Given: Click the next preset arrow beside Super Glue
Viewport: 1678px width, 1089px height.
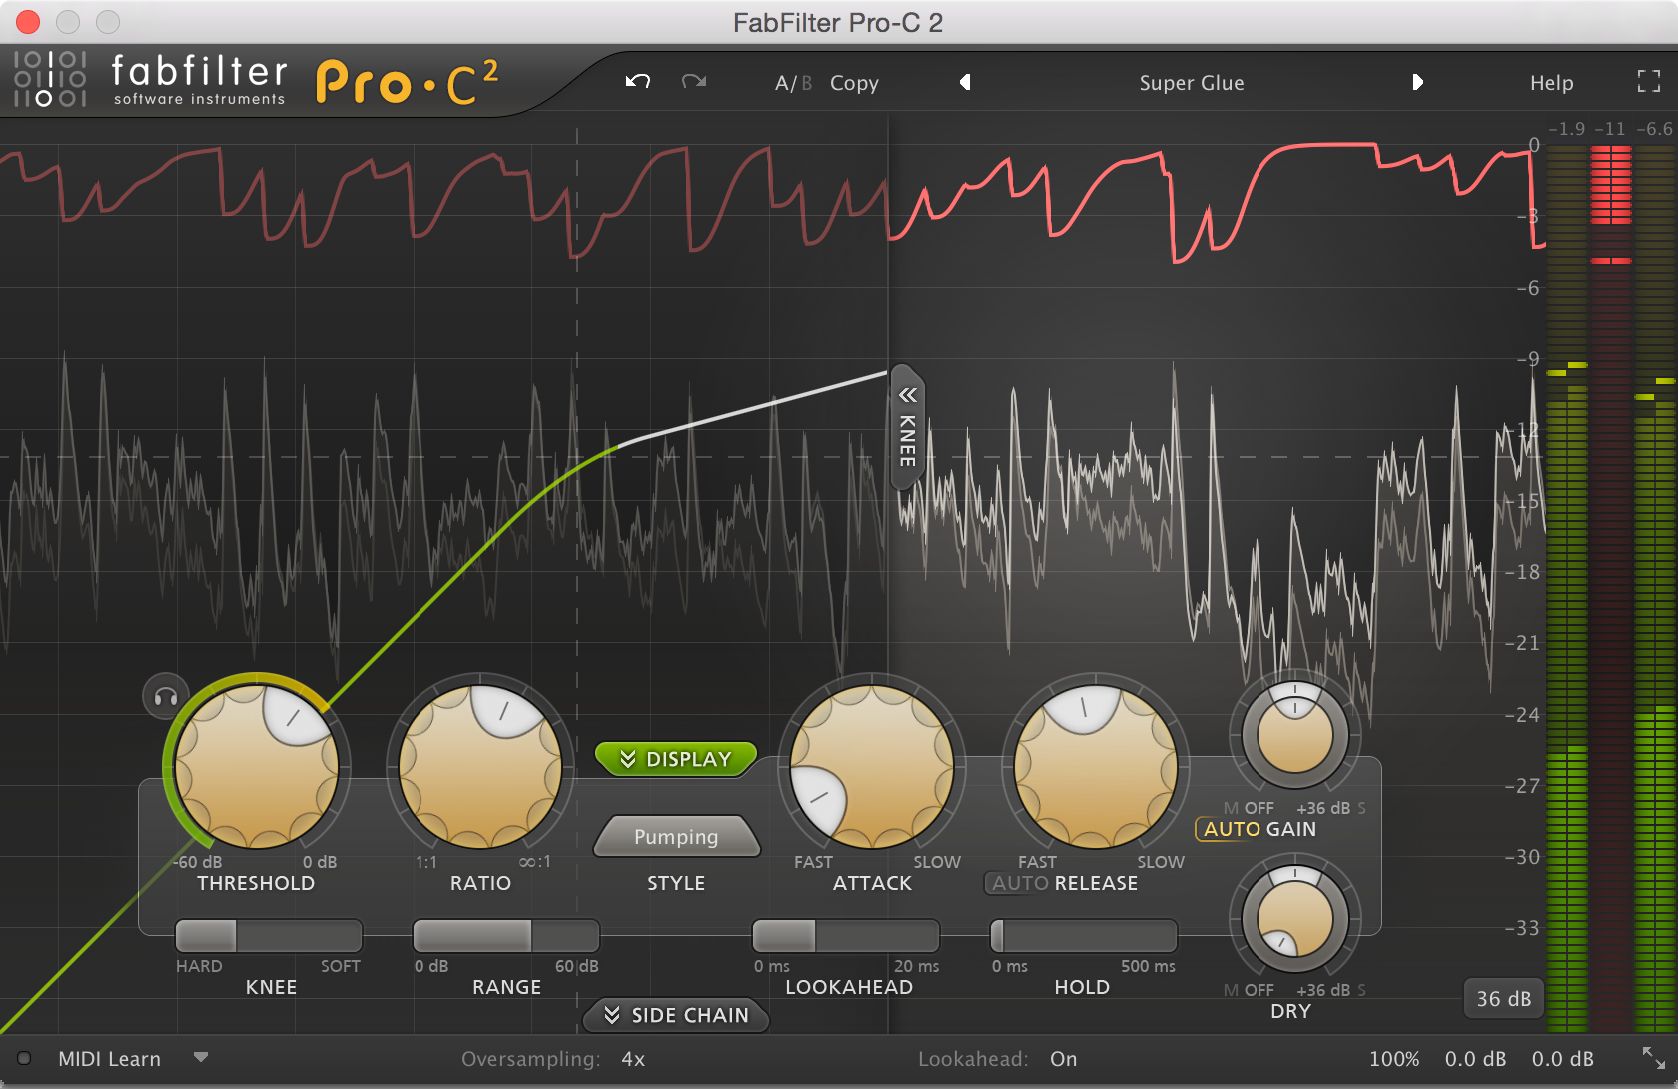Looking at the screenshot, I should [x=1418, y=83].
